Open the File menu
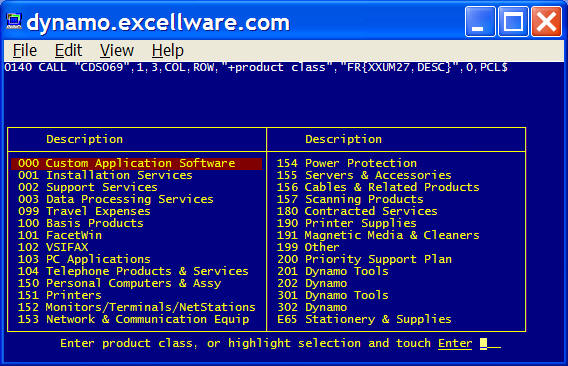Screen dimensions: 568x366 click(25, 50)
